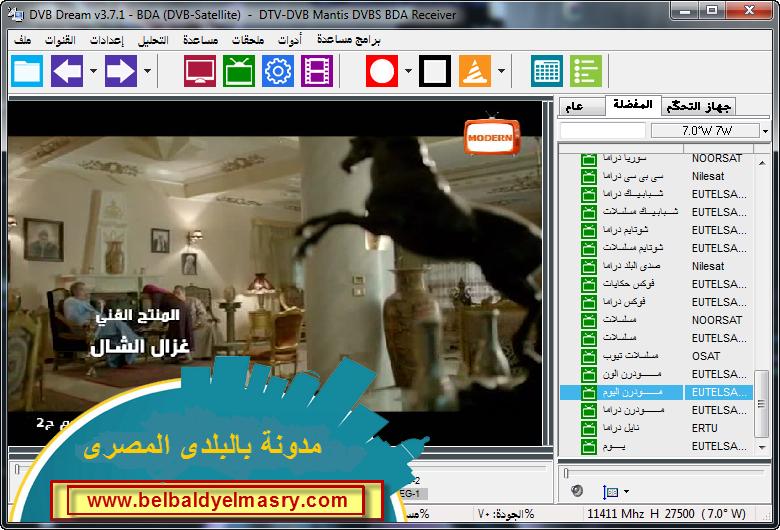The width and height of the screenshot is (780, 530).
Task: Mute audio with the speaker icon
Action: (x=577, y=491)
